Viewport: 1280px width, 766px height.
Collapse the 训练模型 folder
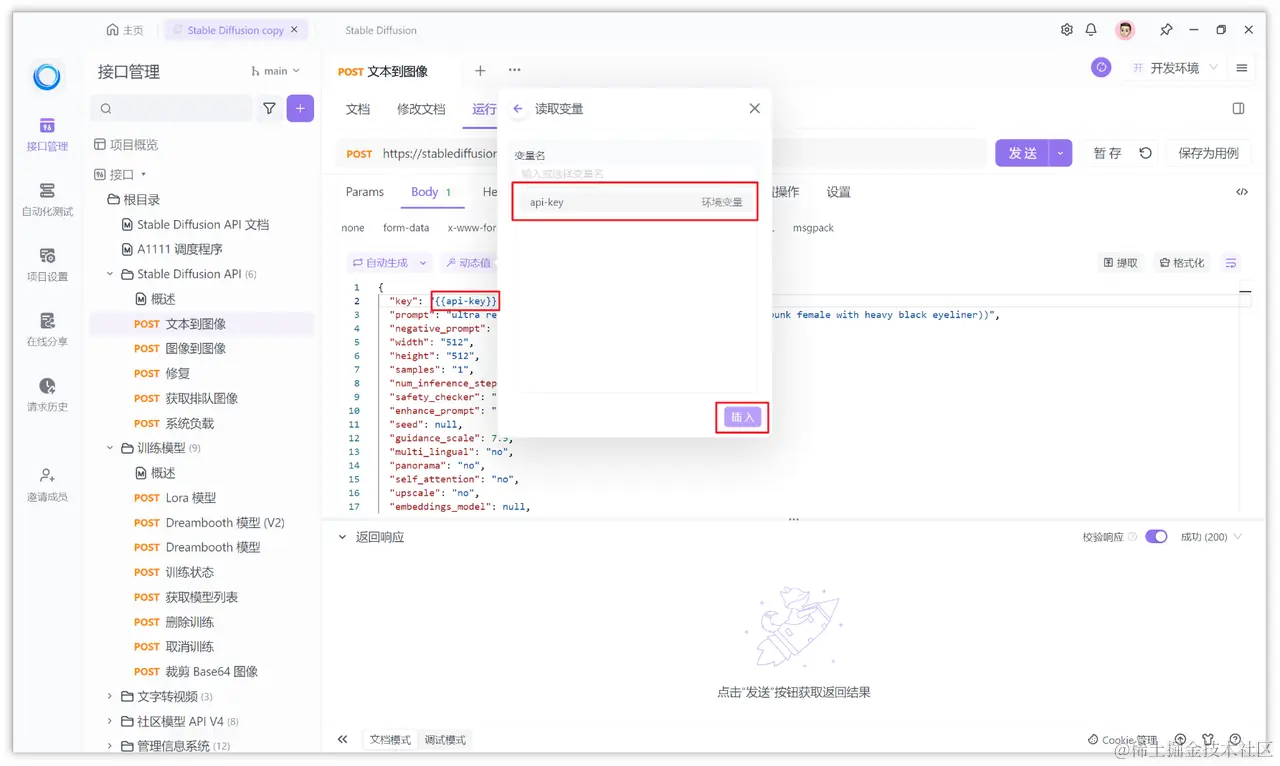pos(110,448)
